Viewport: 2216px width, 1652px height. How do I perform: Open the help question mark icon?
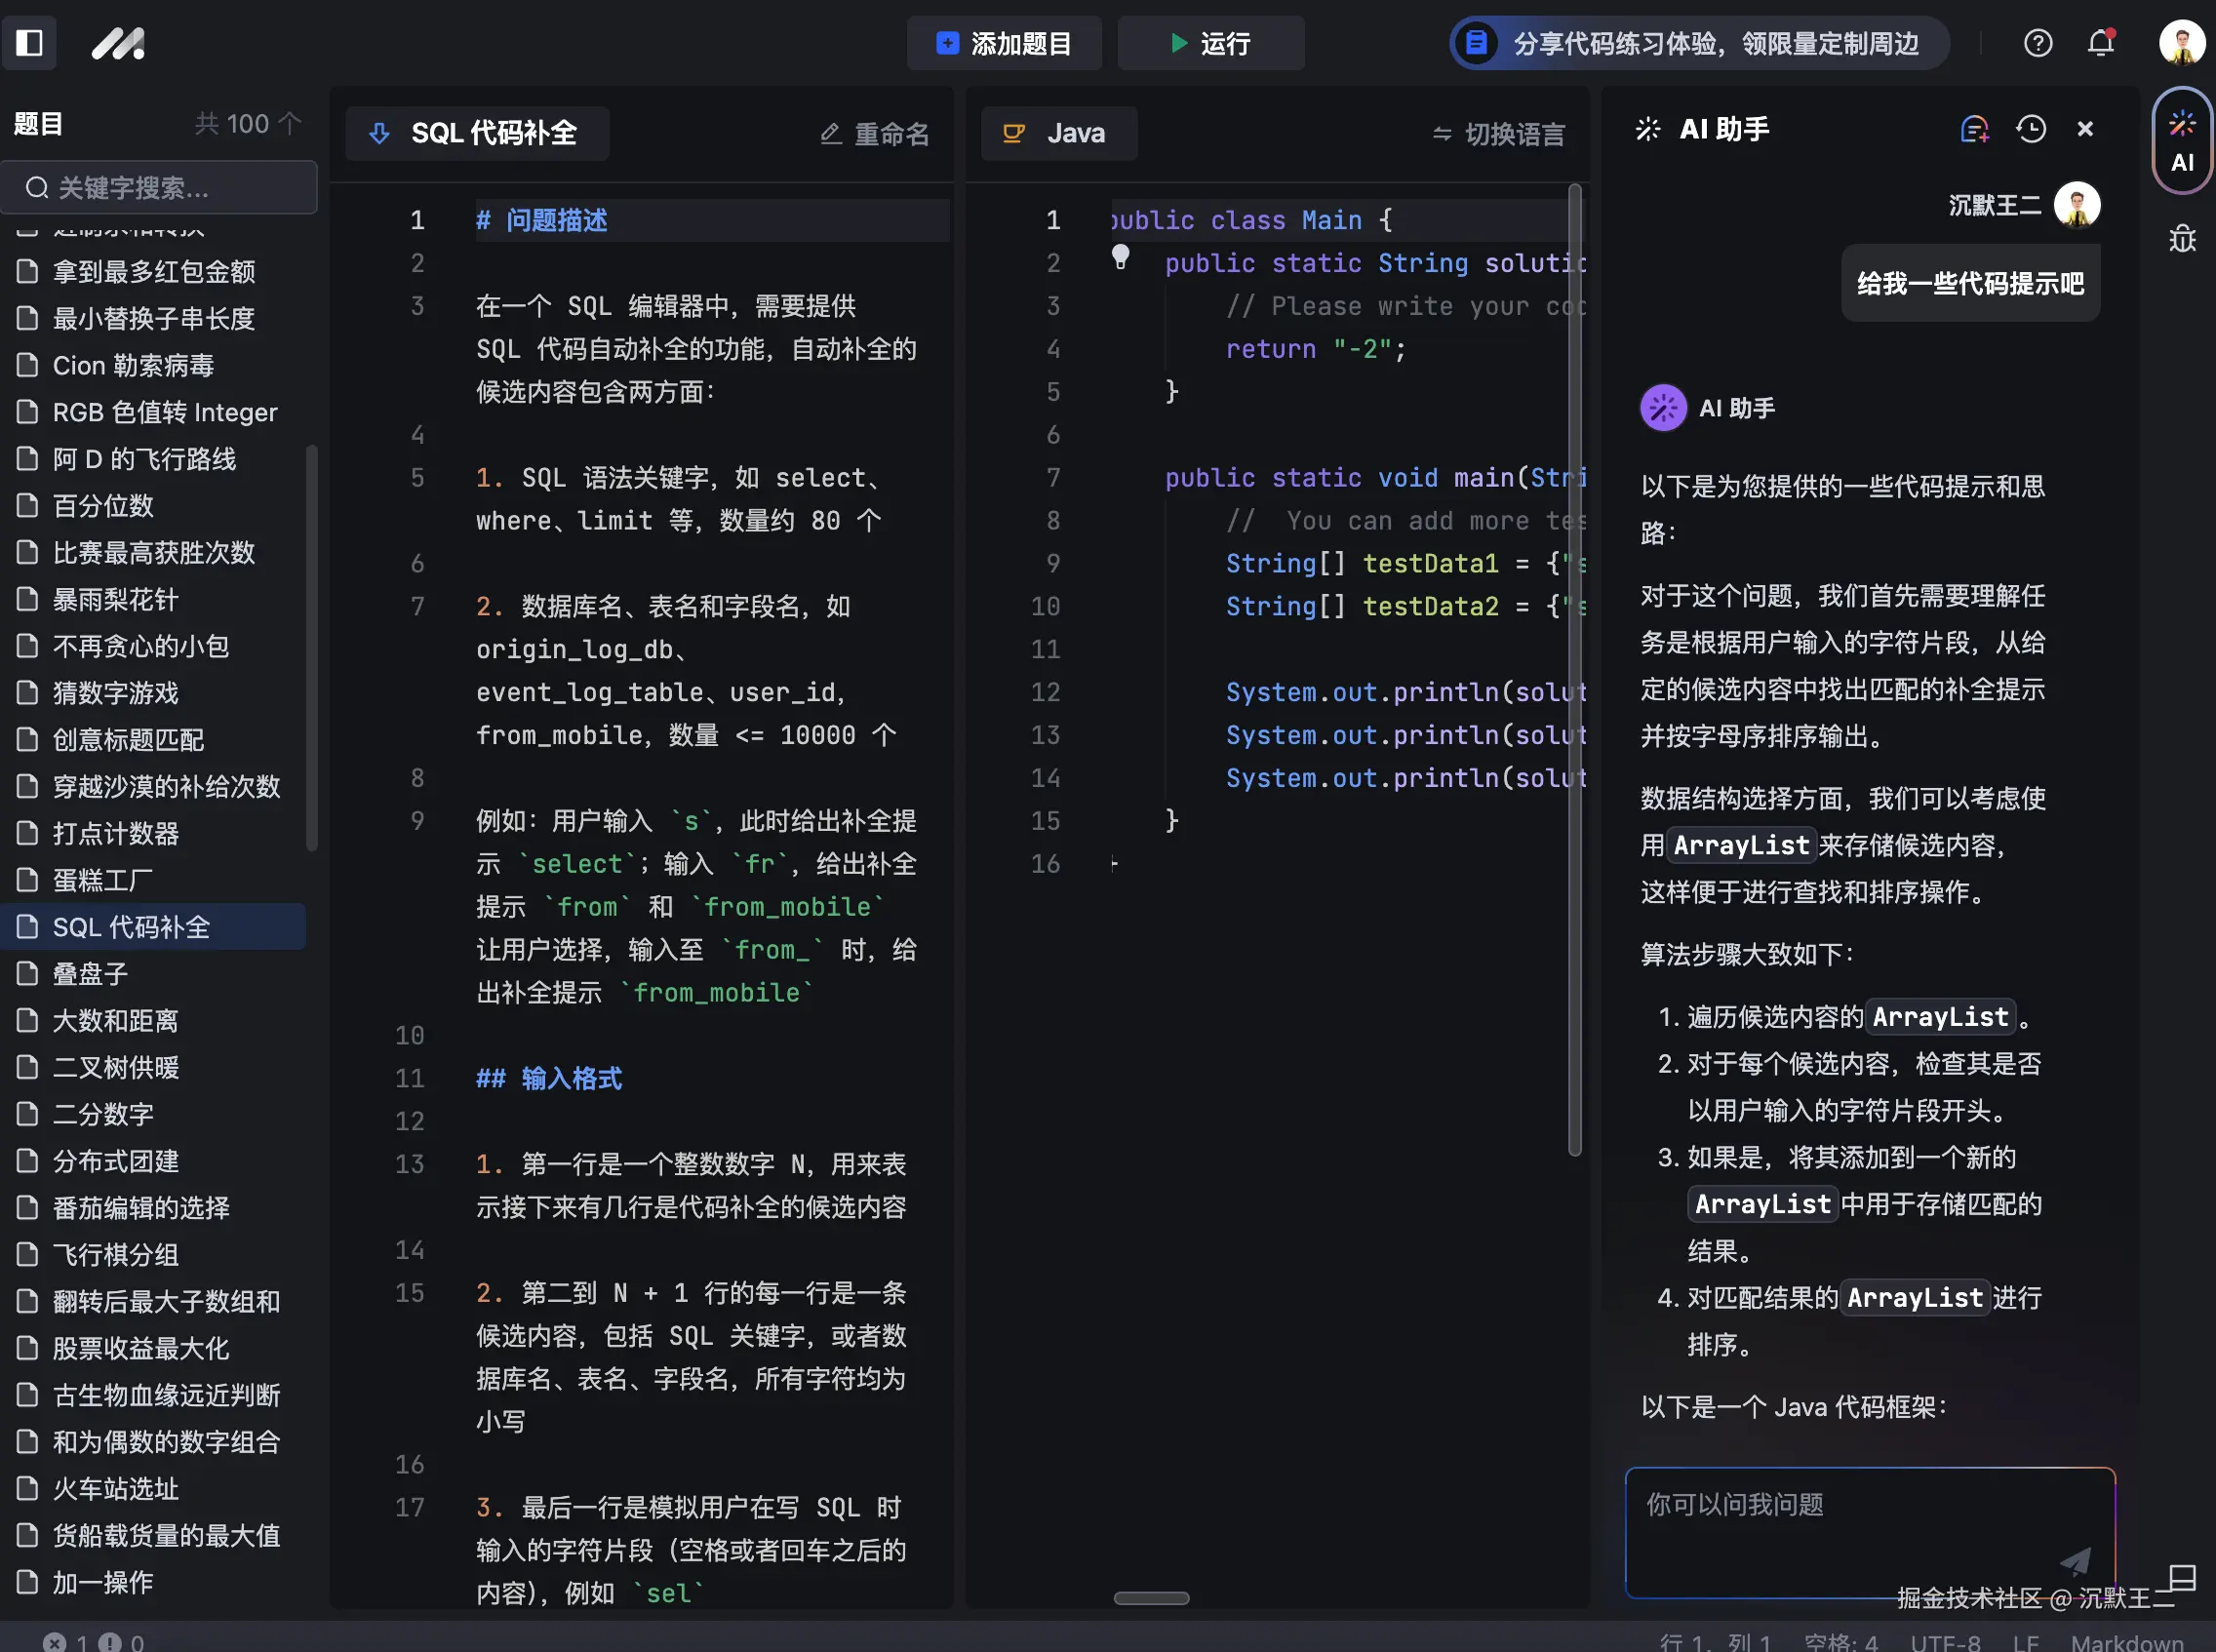(x=2037, y=43)
